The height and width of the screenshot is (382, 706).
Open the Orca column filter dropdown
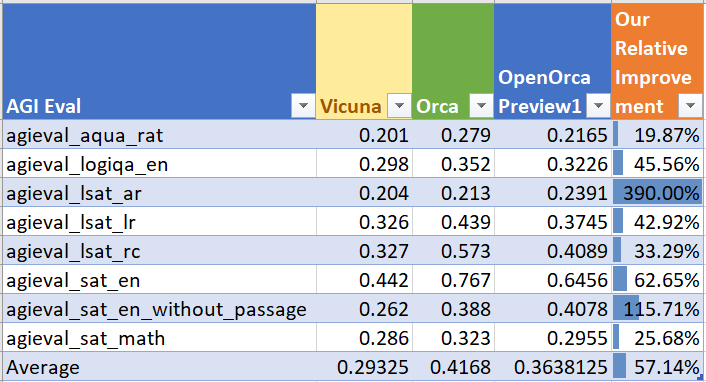pyautogui.click(x=481, y=106)
